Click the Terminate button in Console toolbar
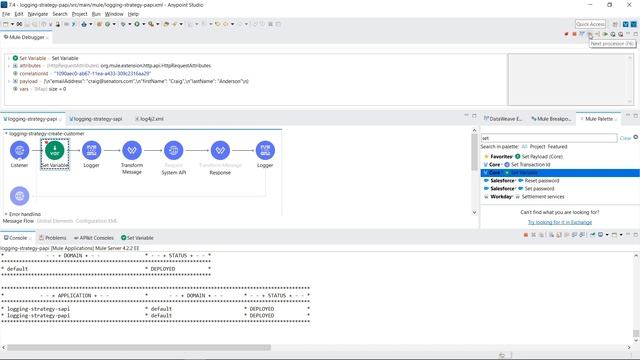640x360 pixels. tap(526, 235)
